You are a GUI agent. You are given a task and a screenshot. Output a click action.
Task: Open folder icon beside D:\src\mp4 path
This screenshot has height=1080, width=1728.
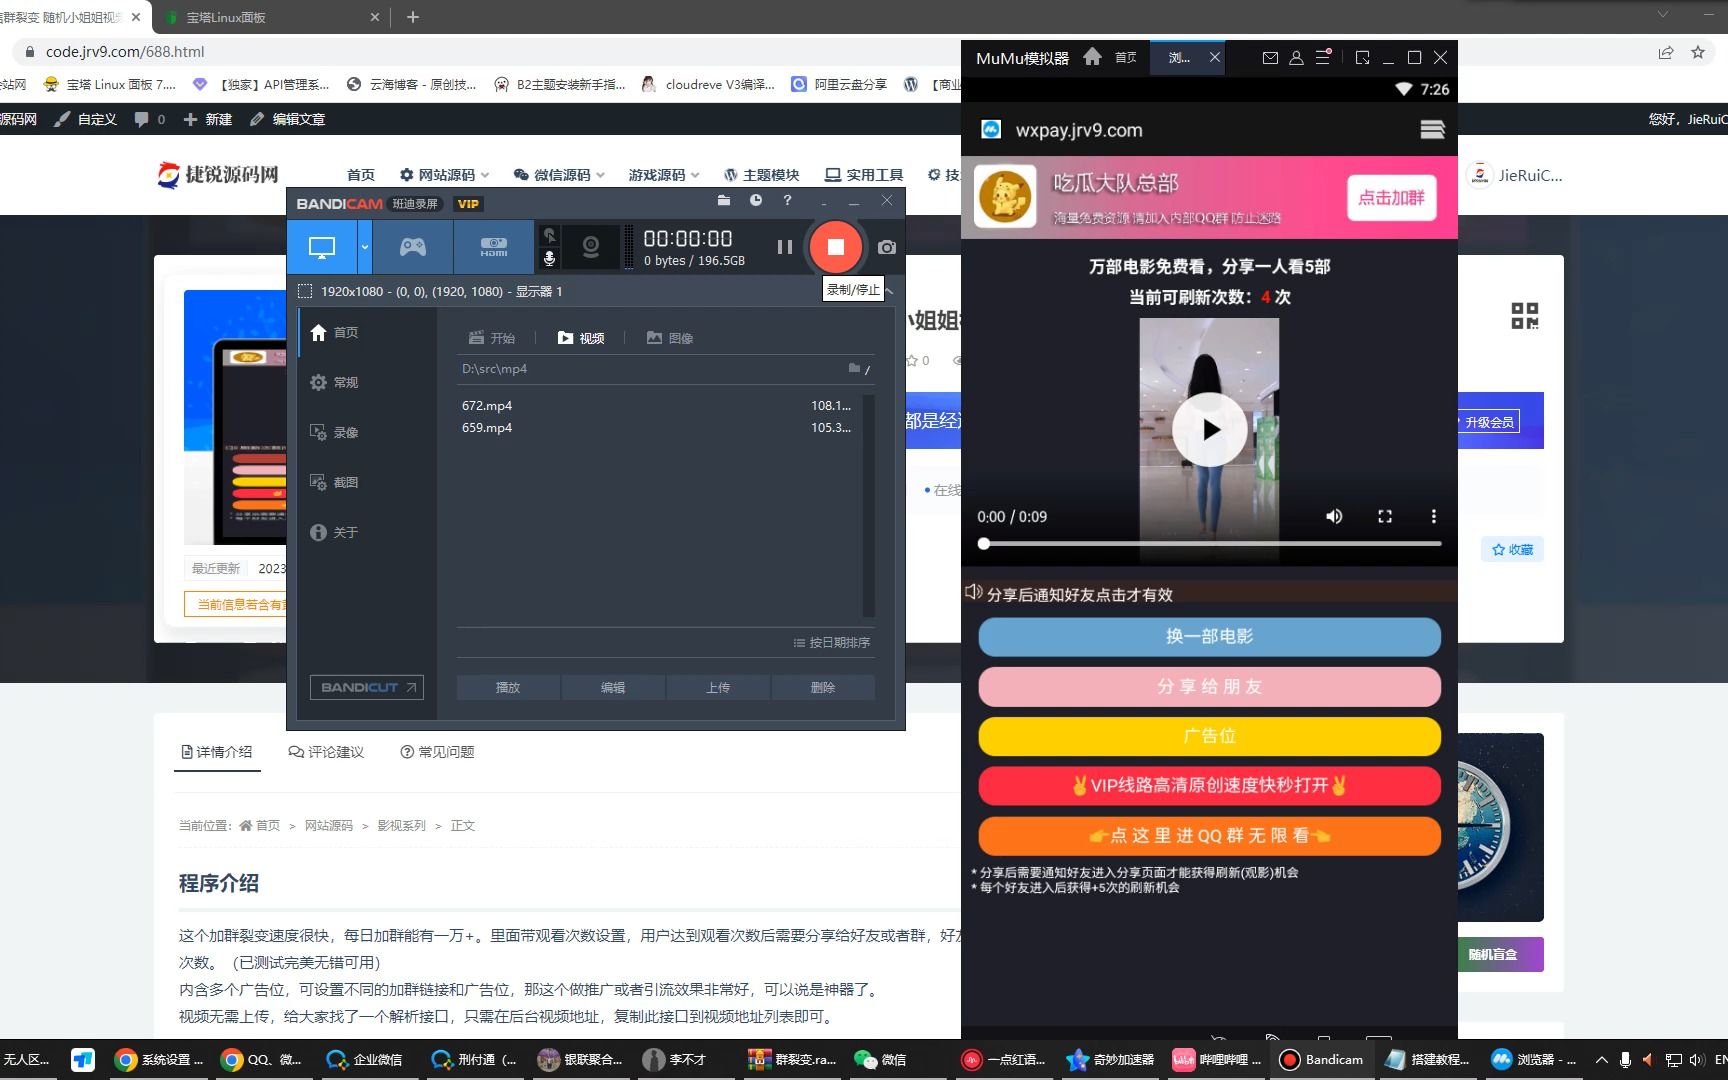(855, 368)
